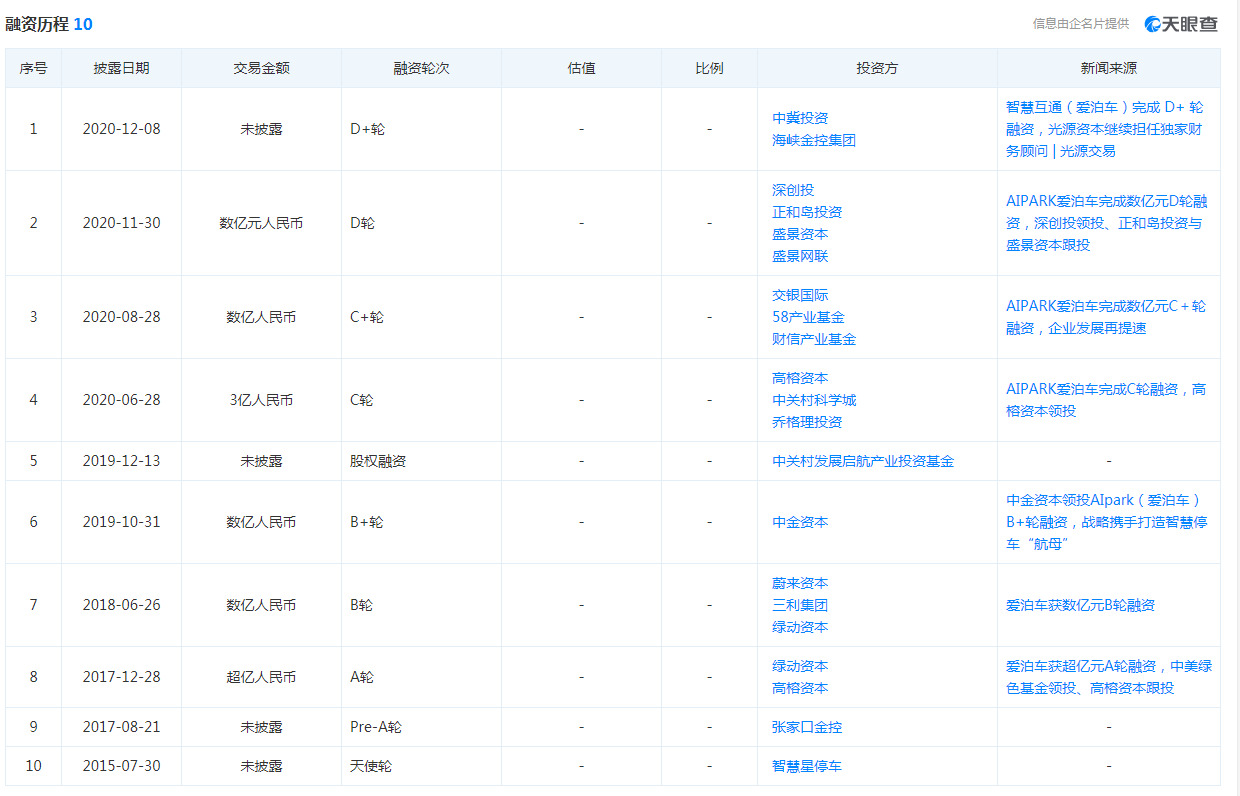1240x796 pixels.
Task: Click the amount 3亿人民币
Action: (261, 400)
